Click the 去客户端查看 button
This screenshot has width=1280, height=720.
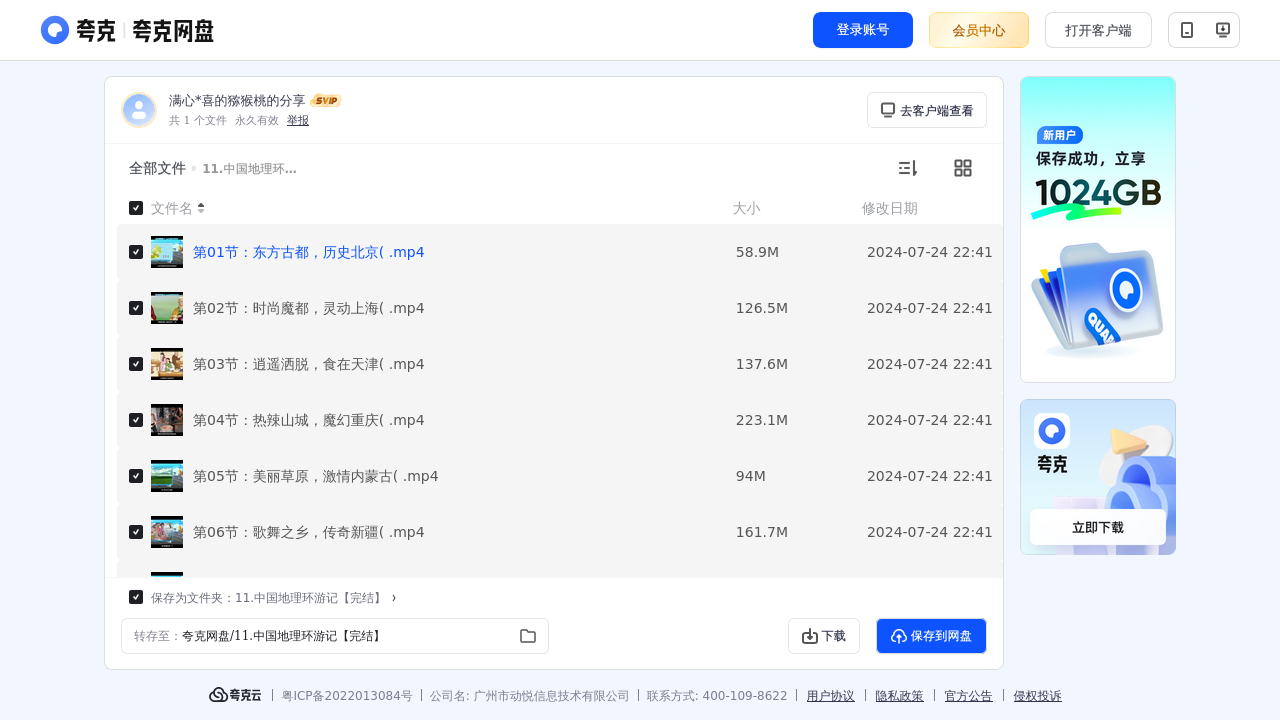[x=927, y=110]
